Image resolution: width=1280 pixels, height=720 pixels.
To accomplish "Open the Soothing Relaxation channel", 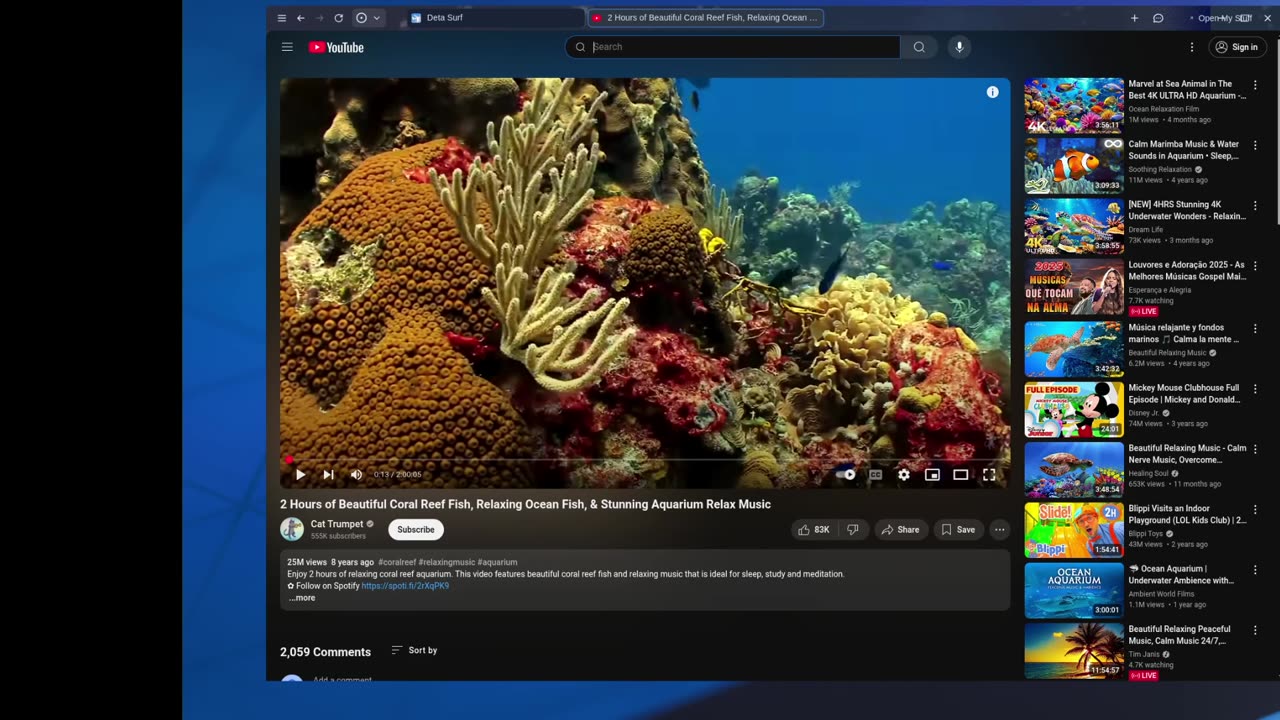I will (1160, 169).
